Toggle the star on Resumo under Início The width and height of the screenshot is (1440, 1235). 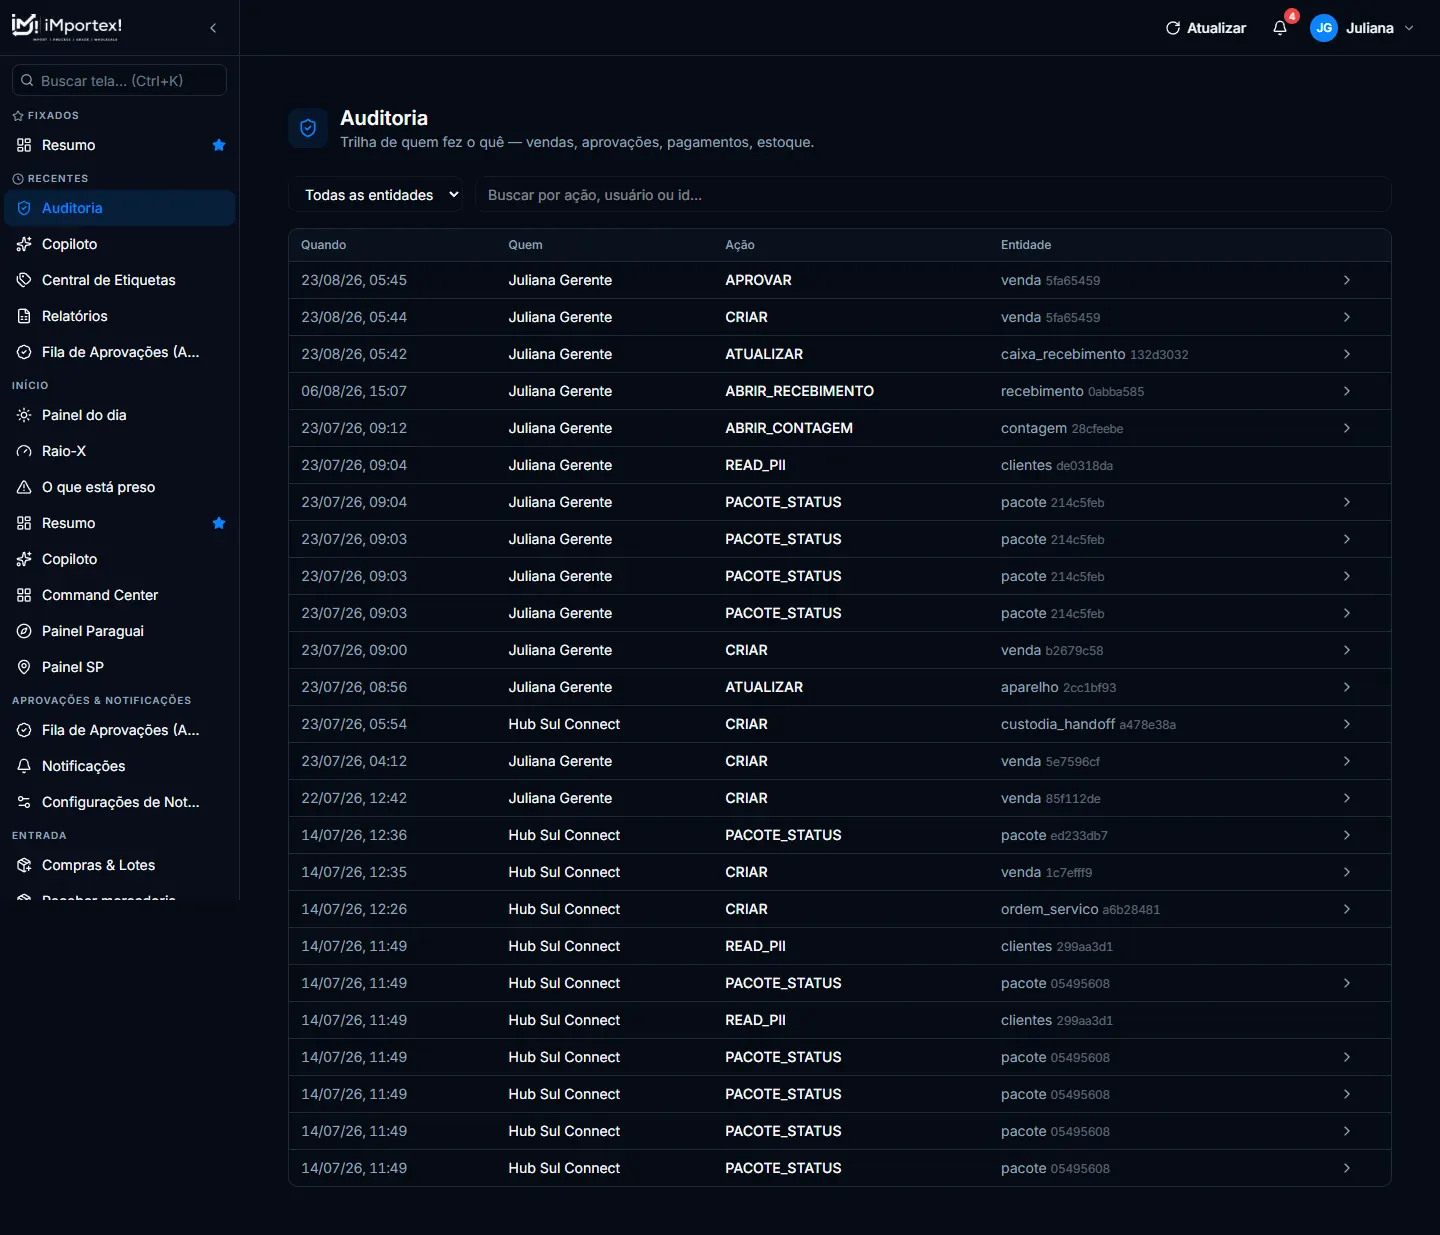[x=219, y=523]
